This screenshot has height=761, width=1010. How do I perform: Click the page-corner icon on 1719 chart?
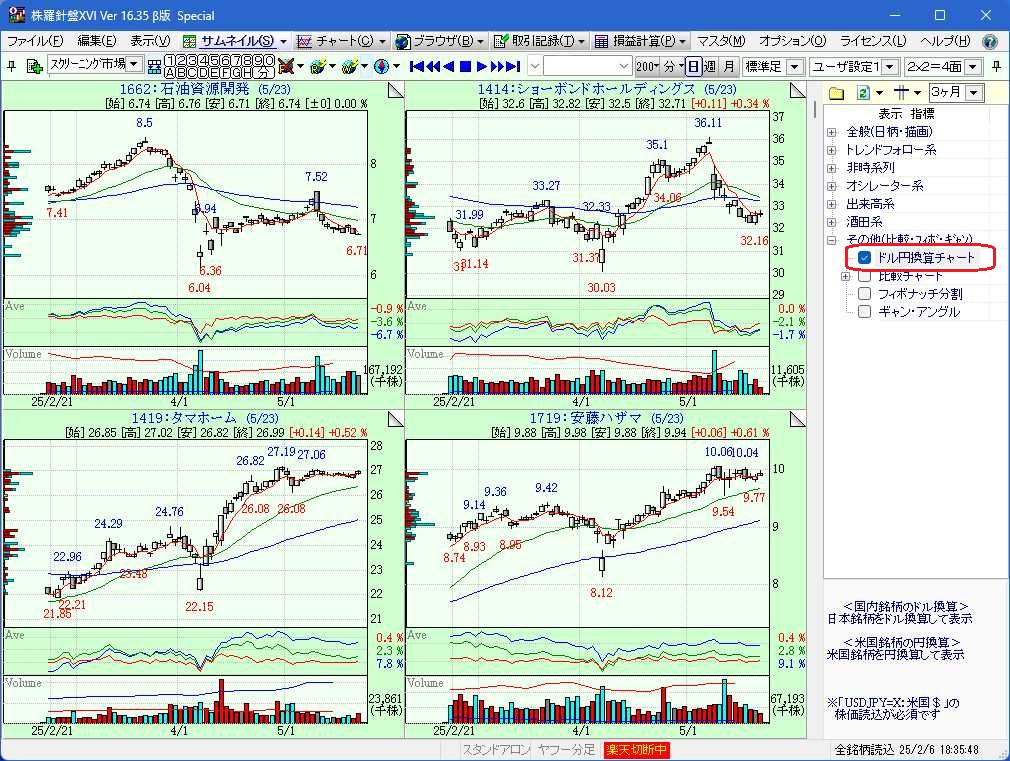click(x=797, y=419)
